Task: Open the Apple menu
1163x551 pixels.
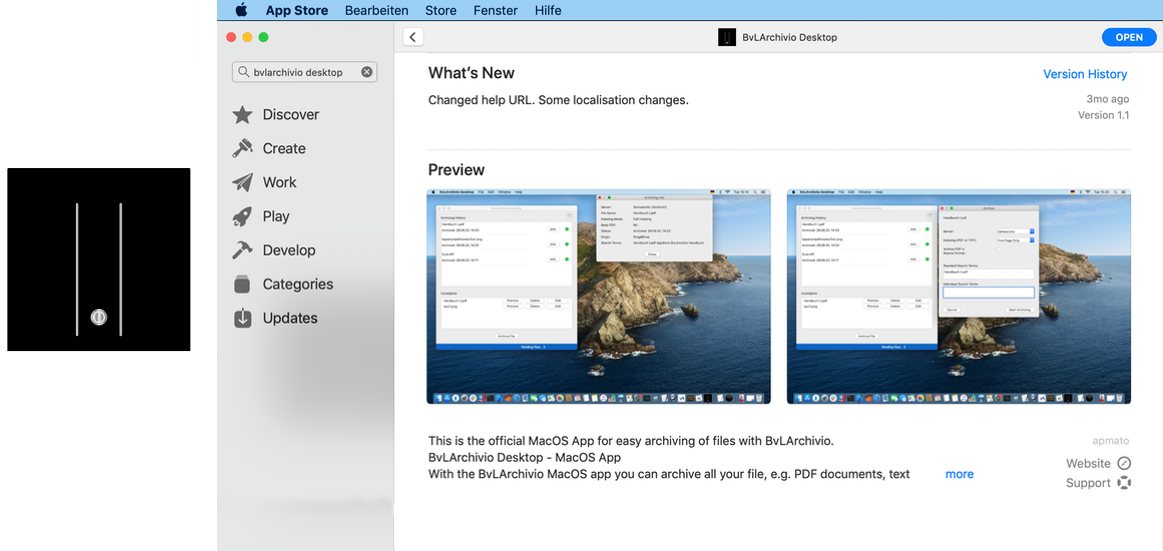Action: [x=241, y=10]
